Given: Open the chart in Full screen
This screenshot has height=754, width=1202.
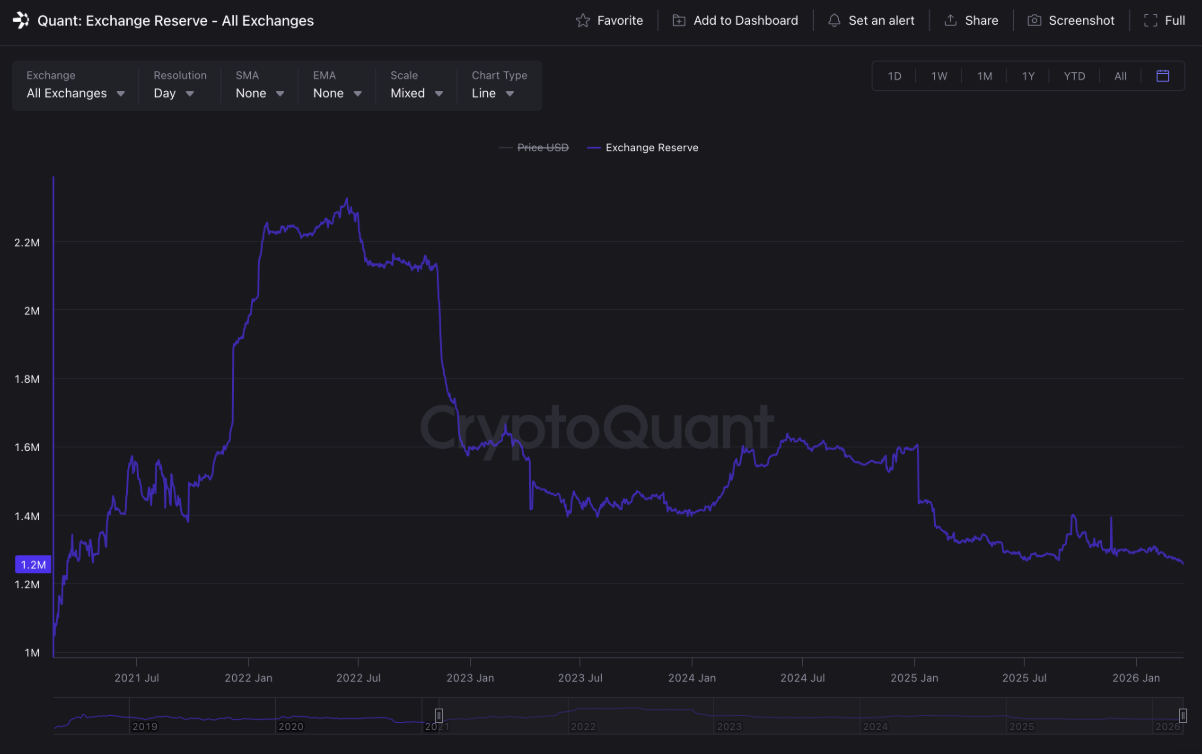Looking at the screenshot, I should [x=1151, y=20].
